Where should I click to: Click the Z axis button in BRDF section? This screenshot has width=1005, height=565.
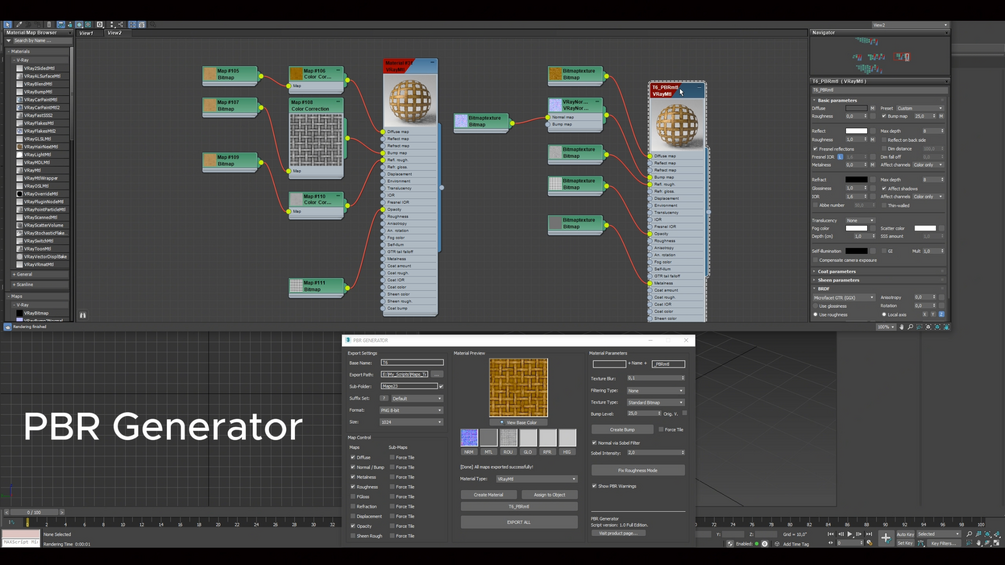[942, 315]
